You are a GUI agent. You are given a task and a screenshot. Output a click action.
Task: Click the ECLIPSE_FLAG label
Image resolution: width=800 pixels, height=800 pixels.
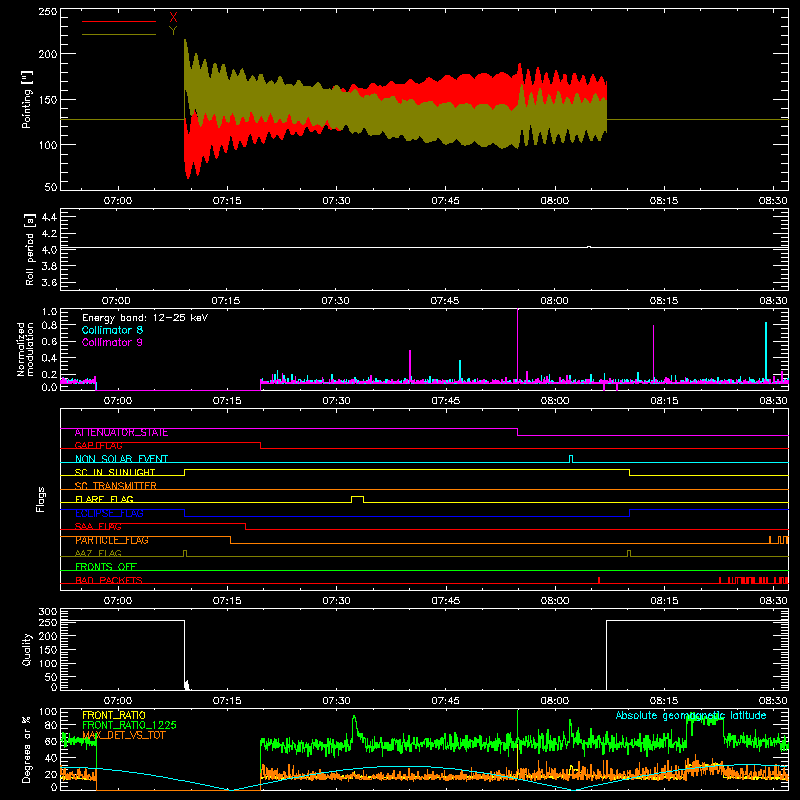tap(109, 513)
